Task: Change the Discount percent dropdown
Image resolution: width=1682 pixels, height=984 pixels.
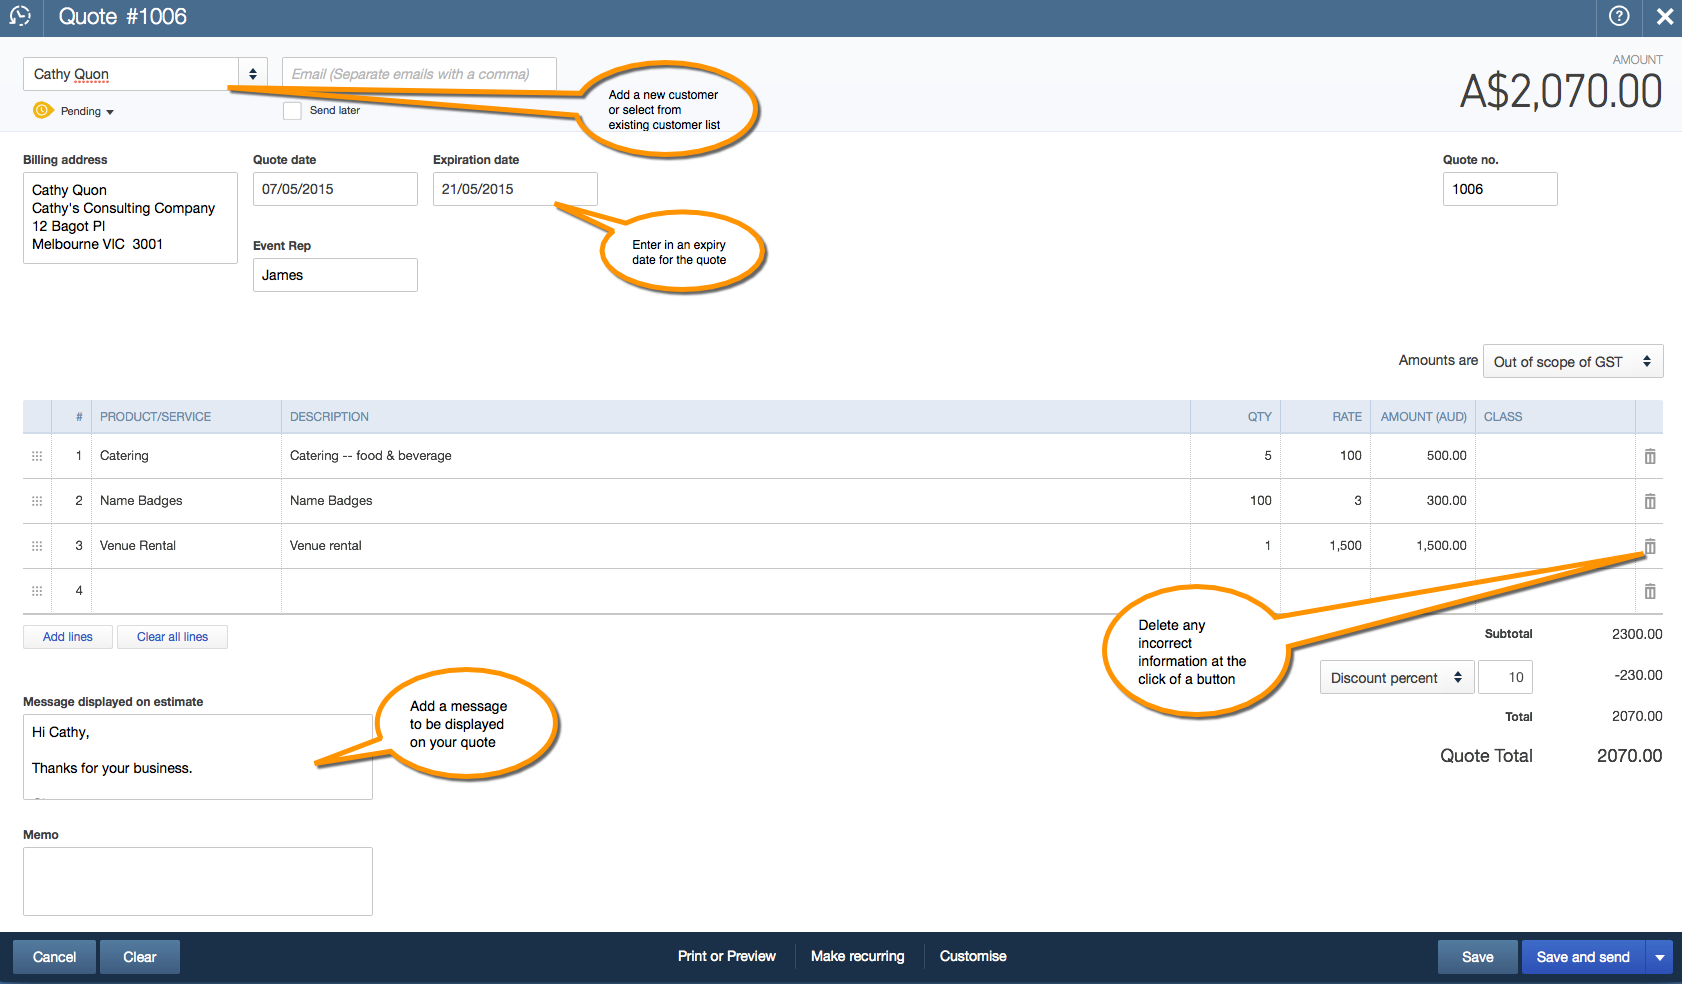Action: (1396, 678)
